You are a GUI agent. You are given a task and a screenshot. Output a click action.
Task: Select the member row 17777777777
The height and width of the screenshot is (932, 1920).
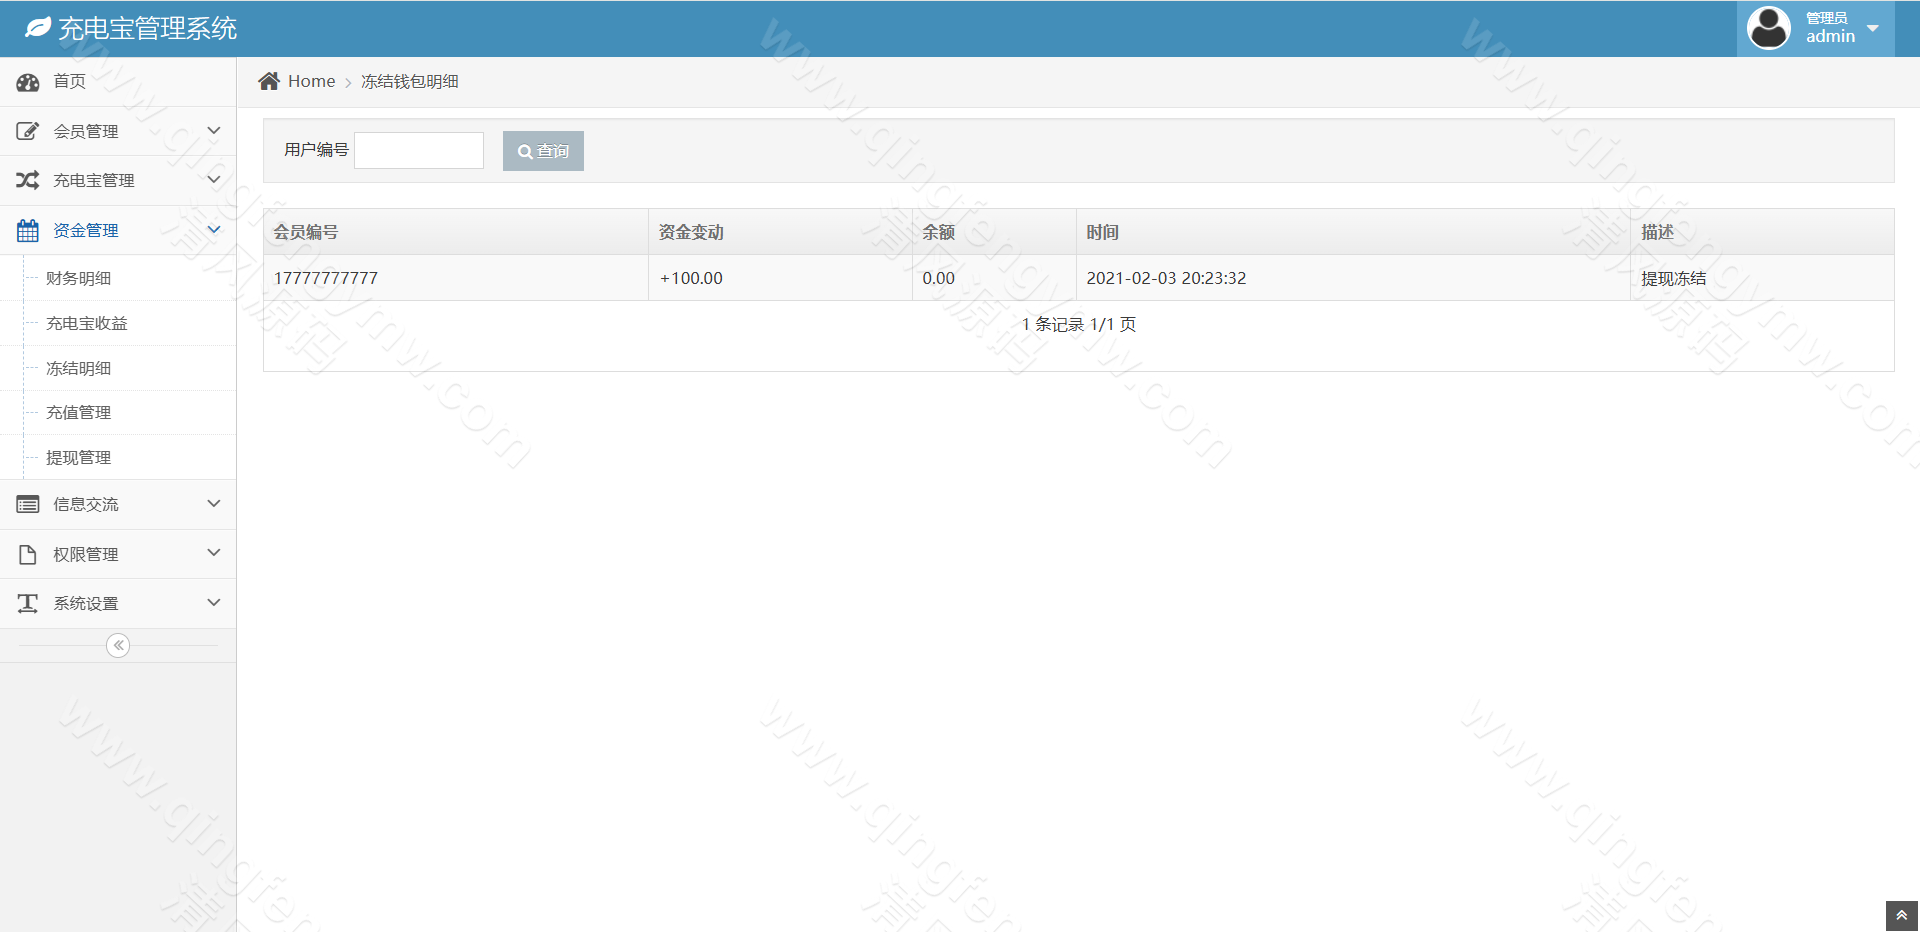point(325,278)
